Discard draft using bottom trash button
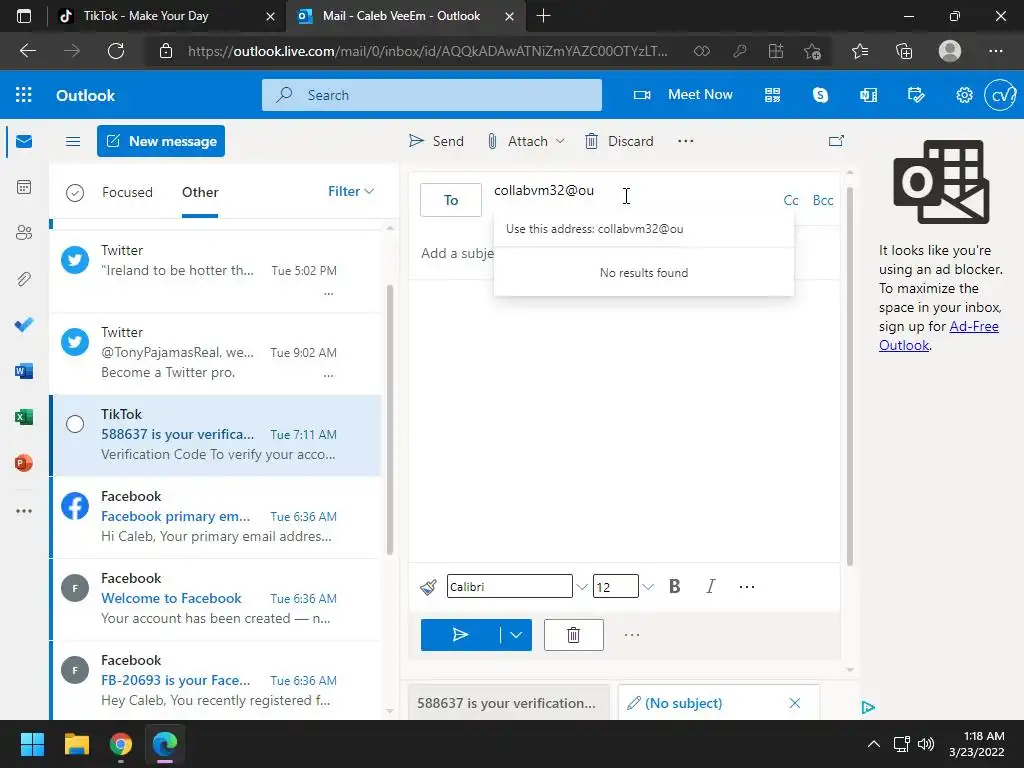This screenshot has width=1024, height=768. pos(573,635)
